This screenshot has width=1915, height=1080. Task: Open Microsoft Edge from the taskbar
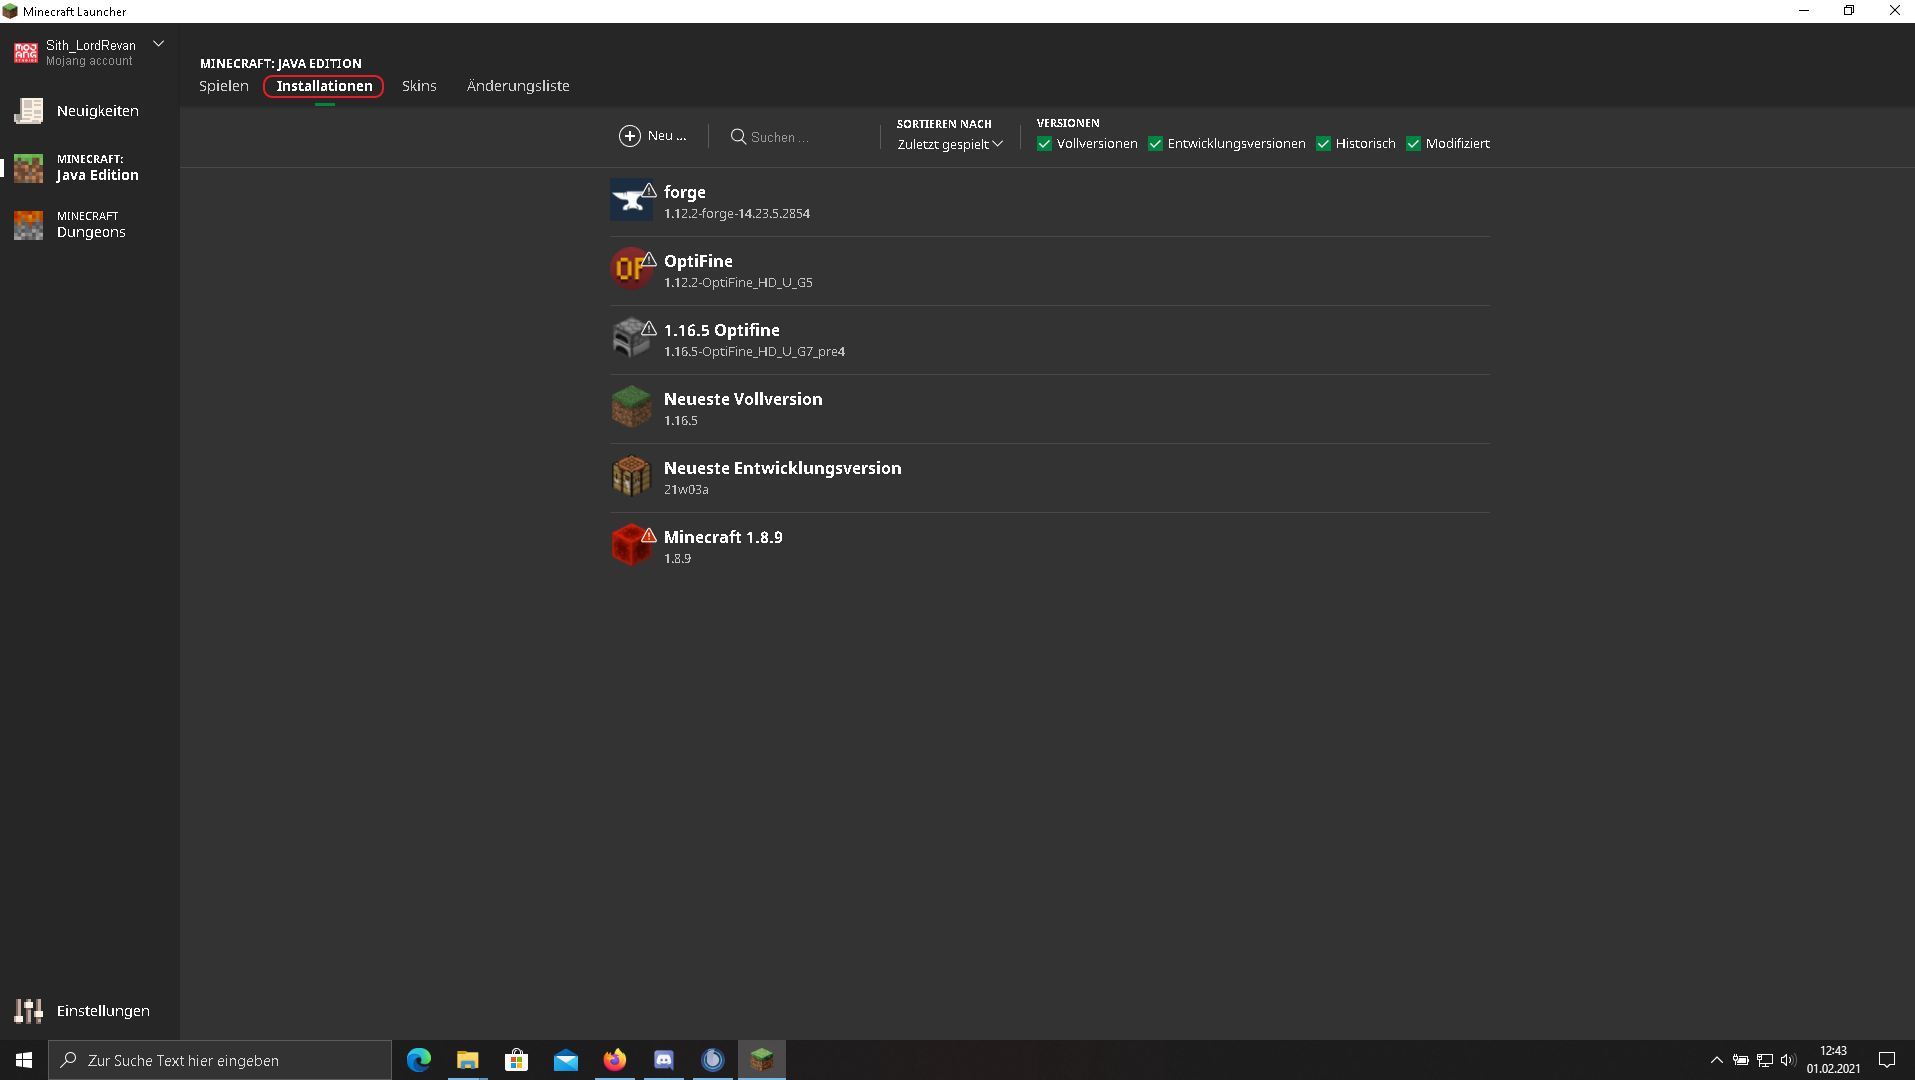(419, 1060)
